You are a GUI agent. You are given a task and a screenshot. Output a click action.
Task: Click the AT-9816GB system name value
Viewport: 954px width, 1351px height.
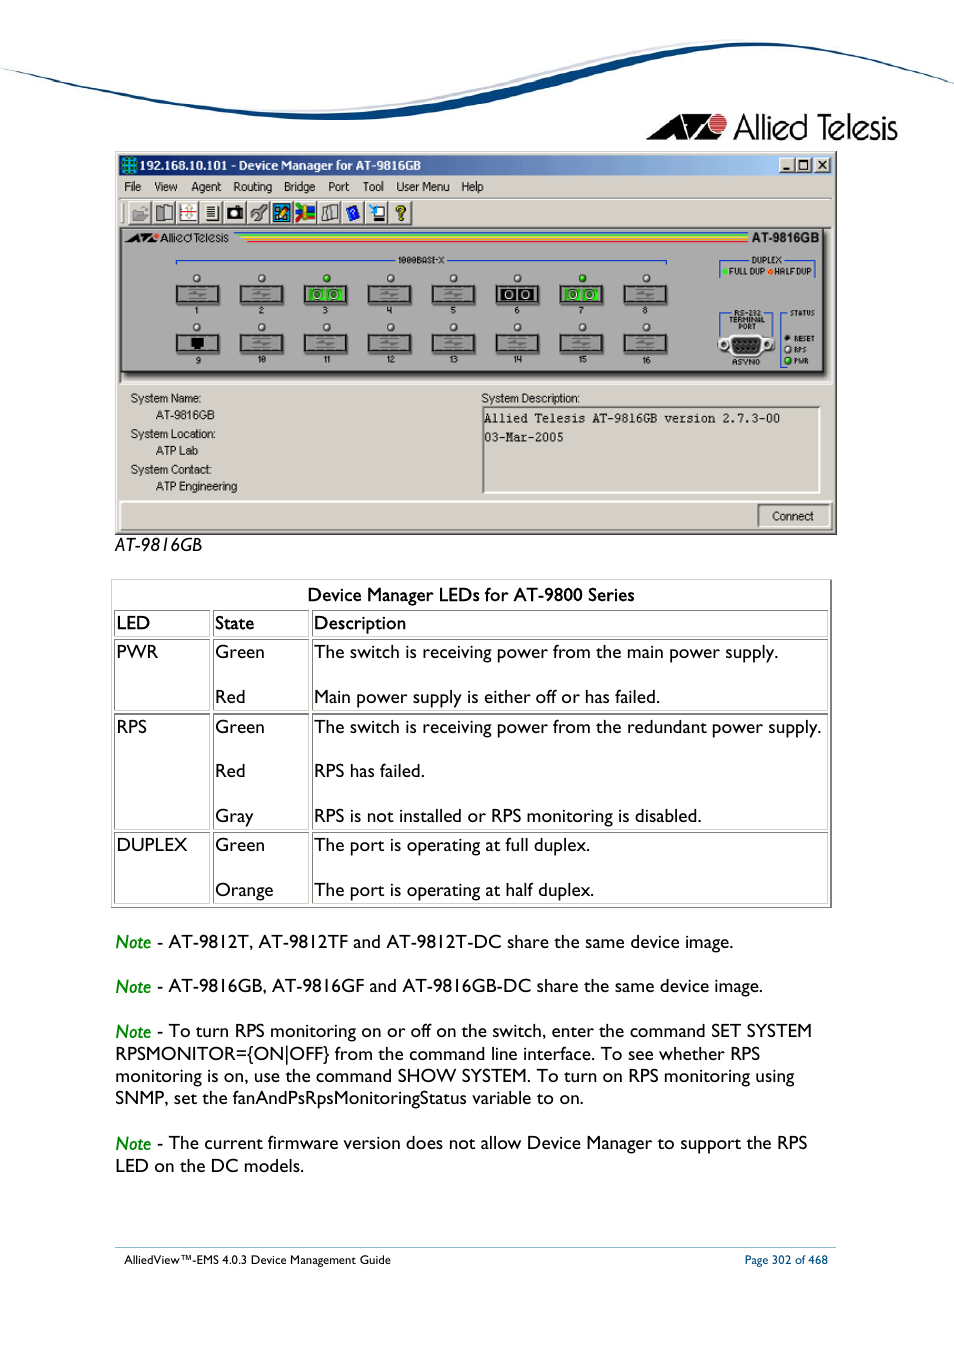(x=185, y=415)
